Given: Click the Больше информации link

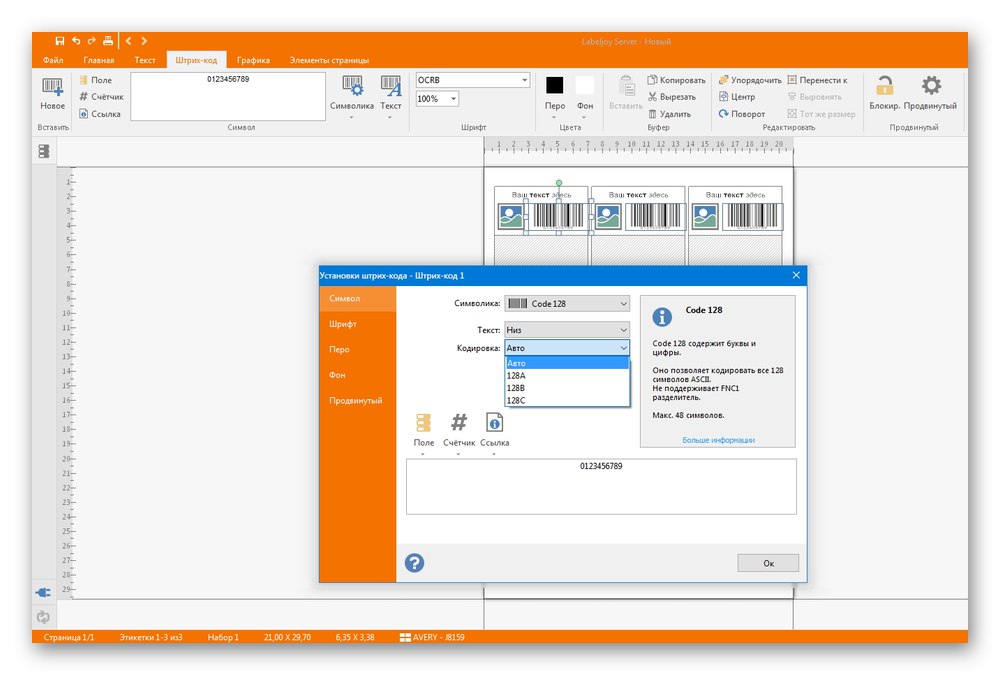Looking at the screenshot, I should (x=718, y=440).
